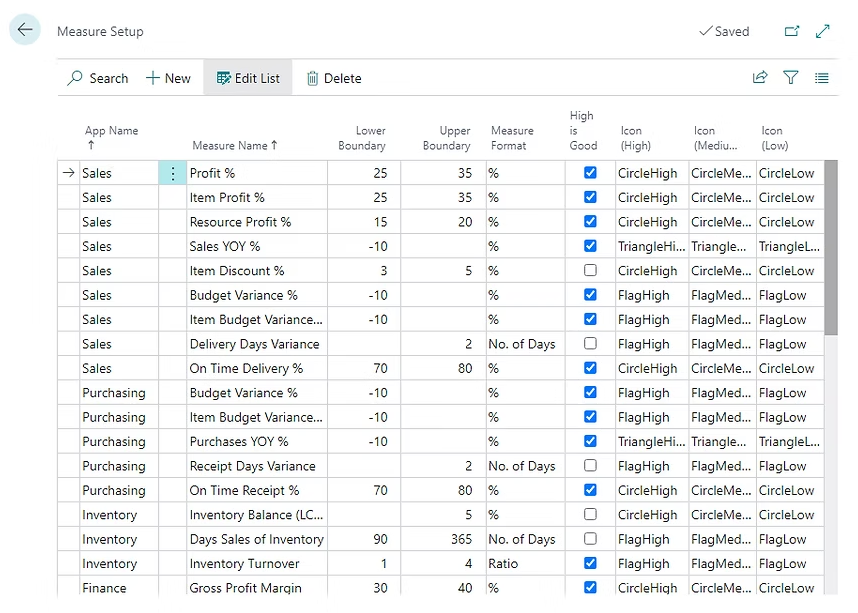Viewport: 858px width, 613px height.
Task: Uncheck High is Good for Profit %
Action: point(590,173)
